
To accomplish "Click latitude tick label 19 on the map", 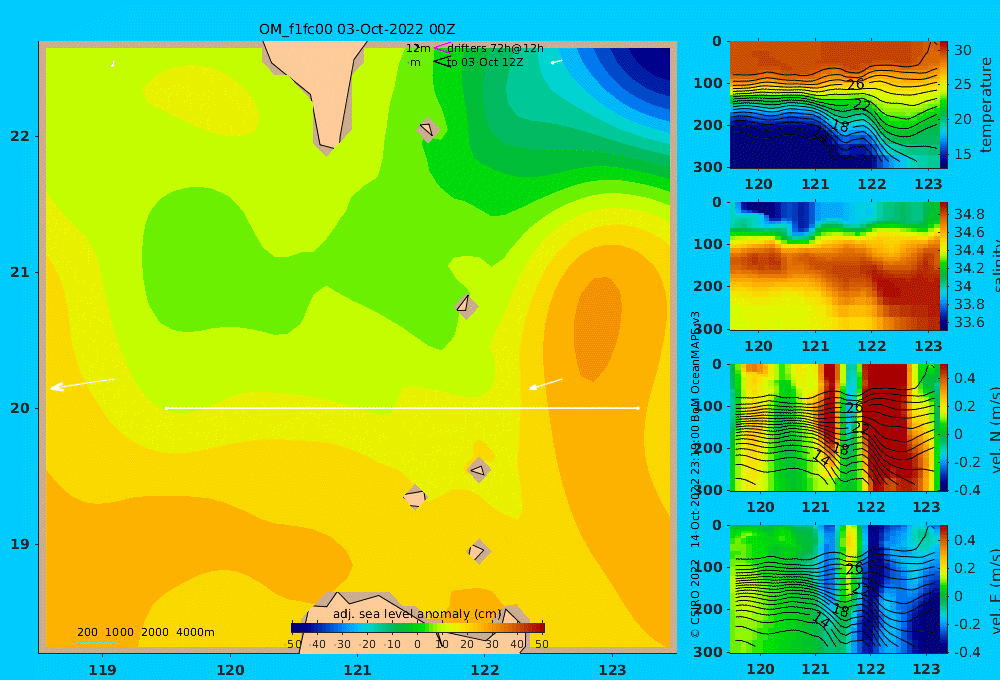I will pyautogui.click(x=20, y=544).
